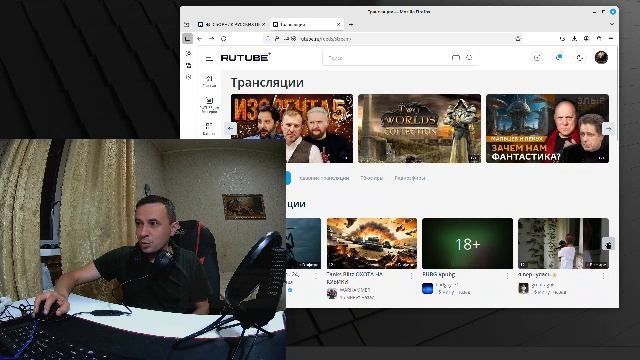
Task: Show next banners with right carousel arrow
Action: (608, 129)
